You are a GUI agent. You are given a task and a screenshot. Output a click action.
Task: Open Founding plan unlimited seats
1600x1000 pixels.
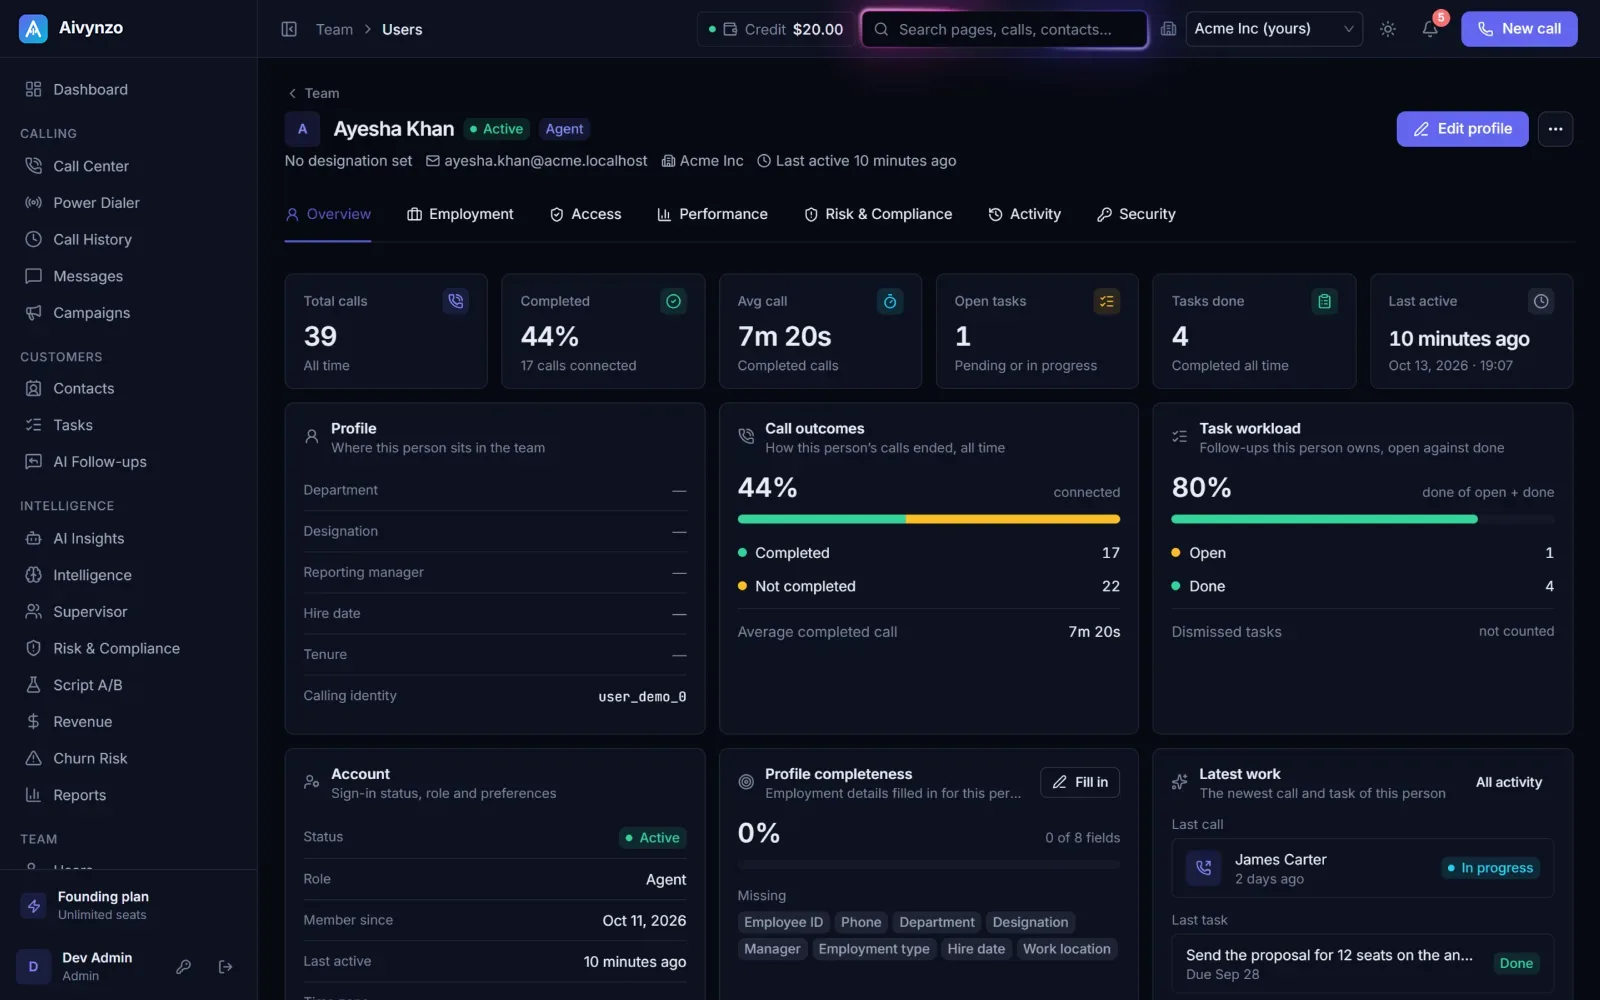(x=128, y=905)
